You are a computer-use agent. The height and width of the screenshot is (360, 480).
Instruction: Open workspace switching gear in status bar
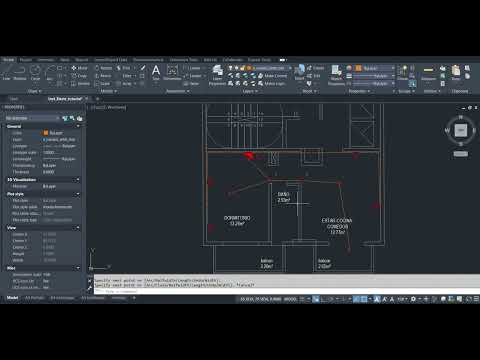point(413,299)
